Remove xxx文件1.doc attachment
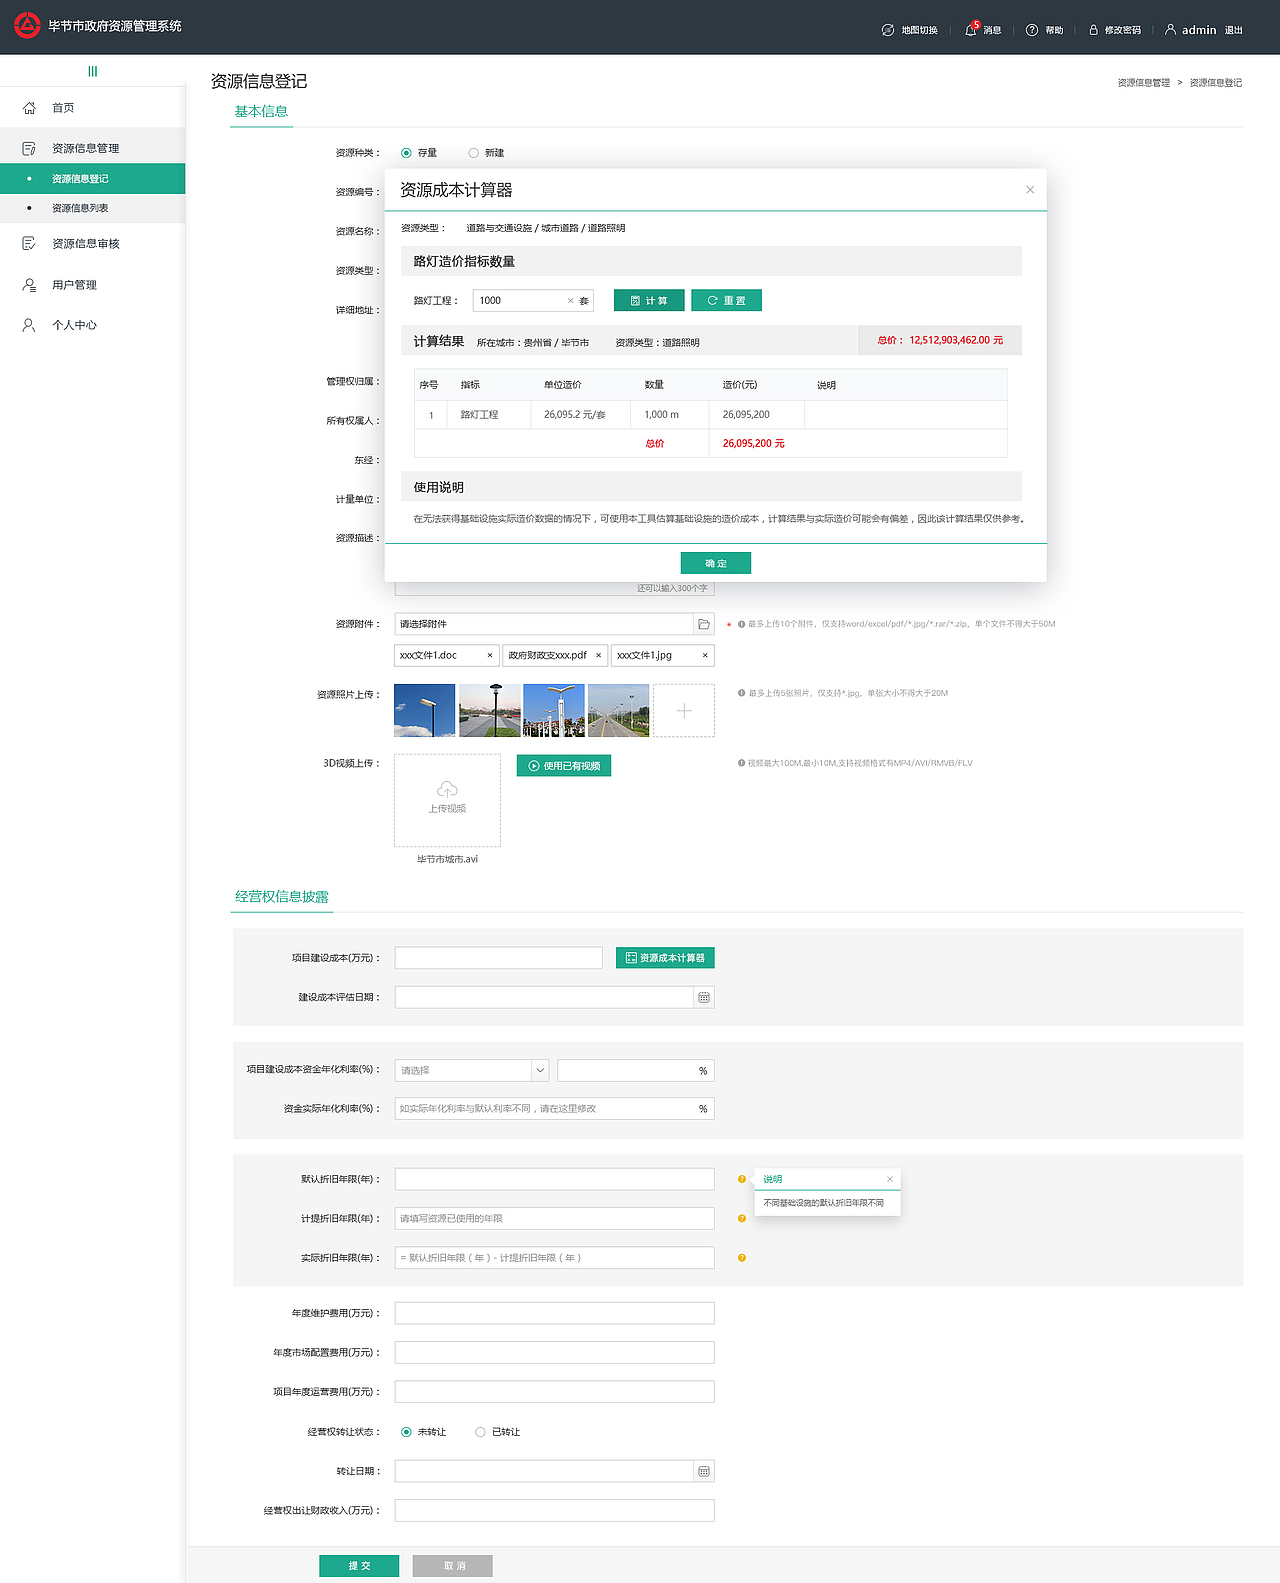1280x1583 pixels. tap(489, 656)
